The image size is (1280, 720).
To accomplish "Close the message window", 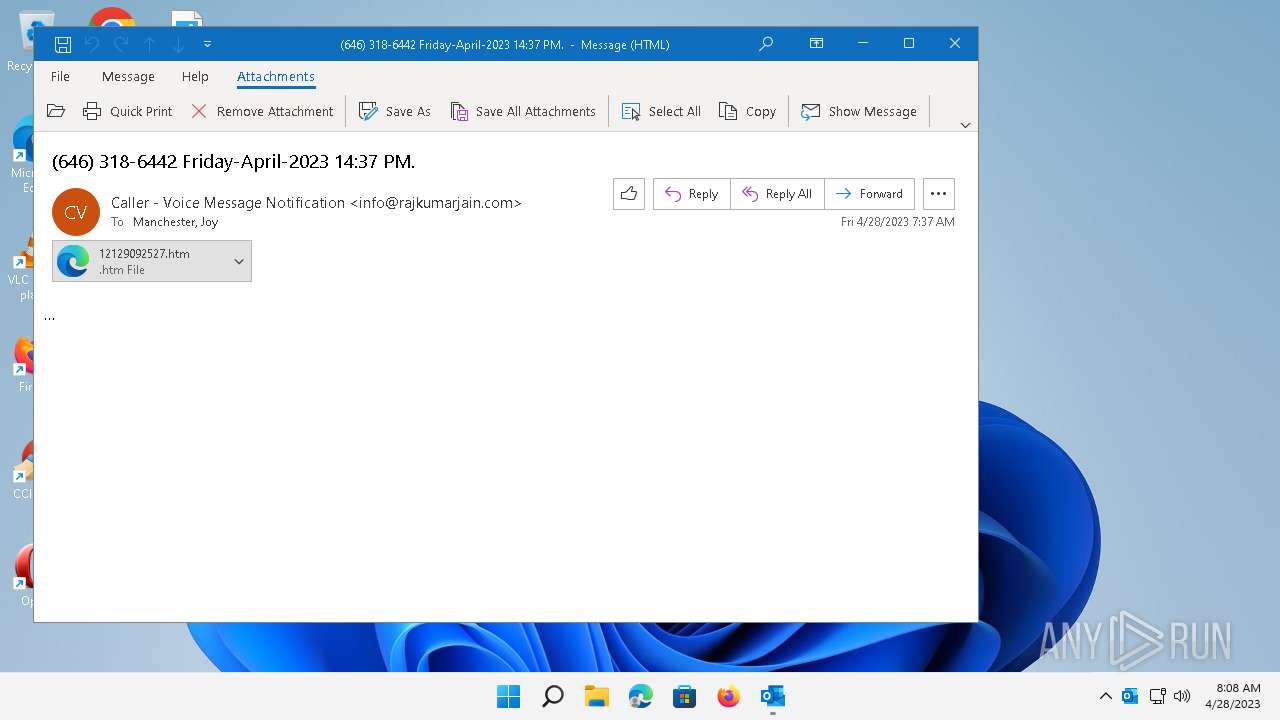I will tap(955, 43).
